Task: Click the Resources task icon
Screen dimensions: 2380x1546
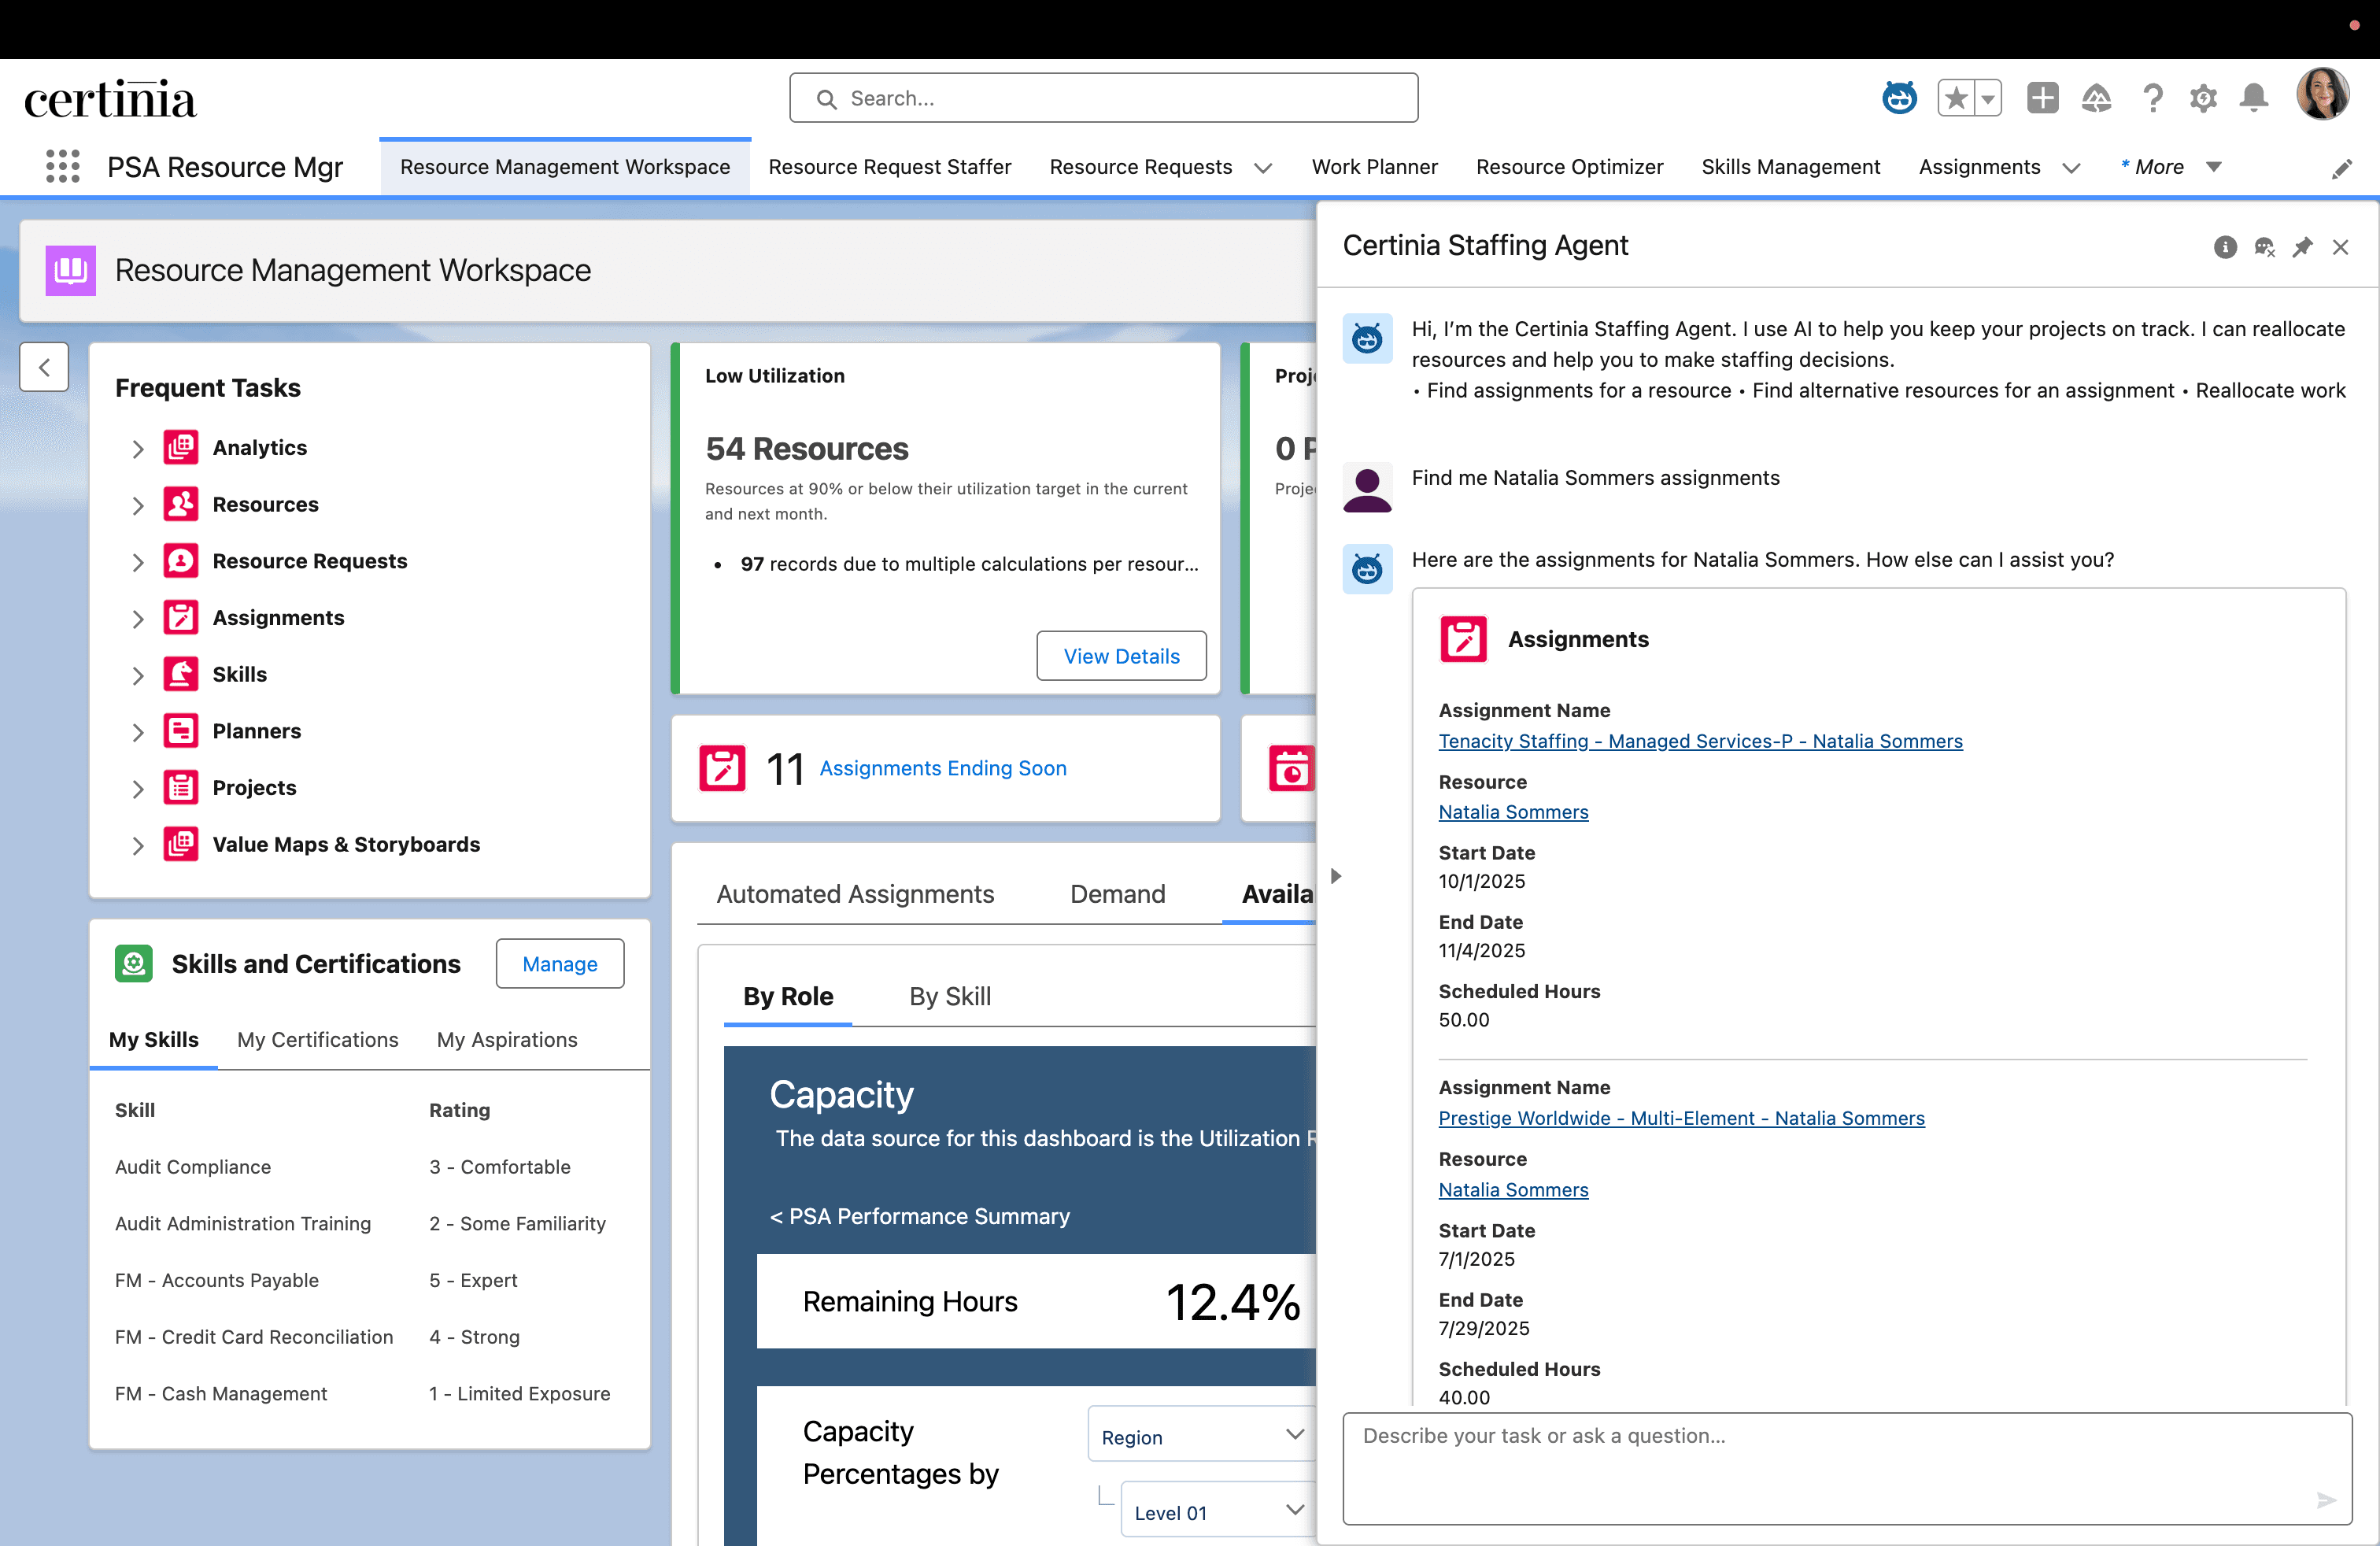Action: [x=181, y=504]
